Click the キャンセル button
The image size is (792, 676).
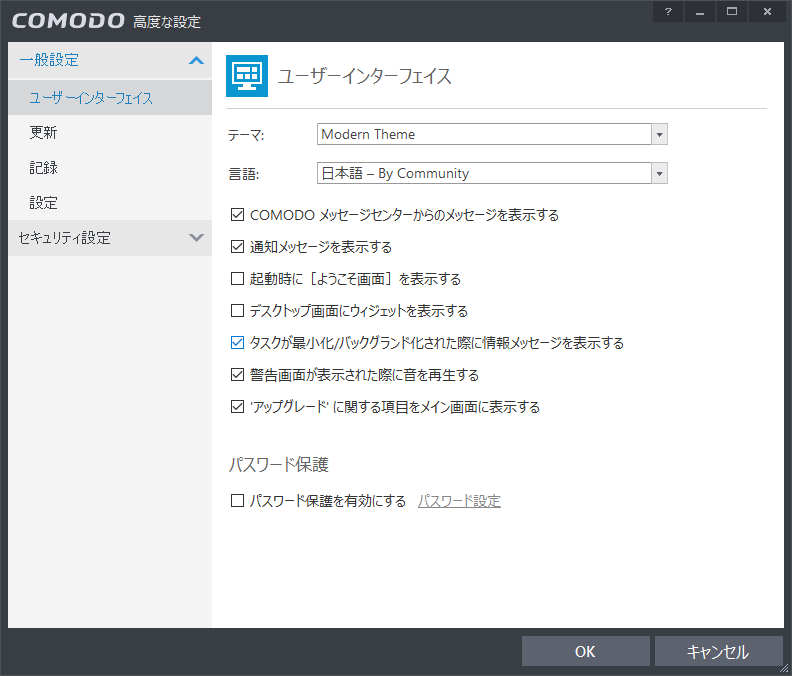pyautogui.click(x=718, y=651)
